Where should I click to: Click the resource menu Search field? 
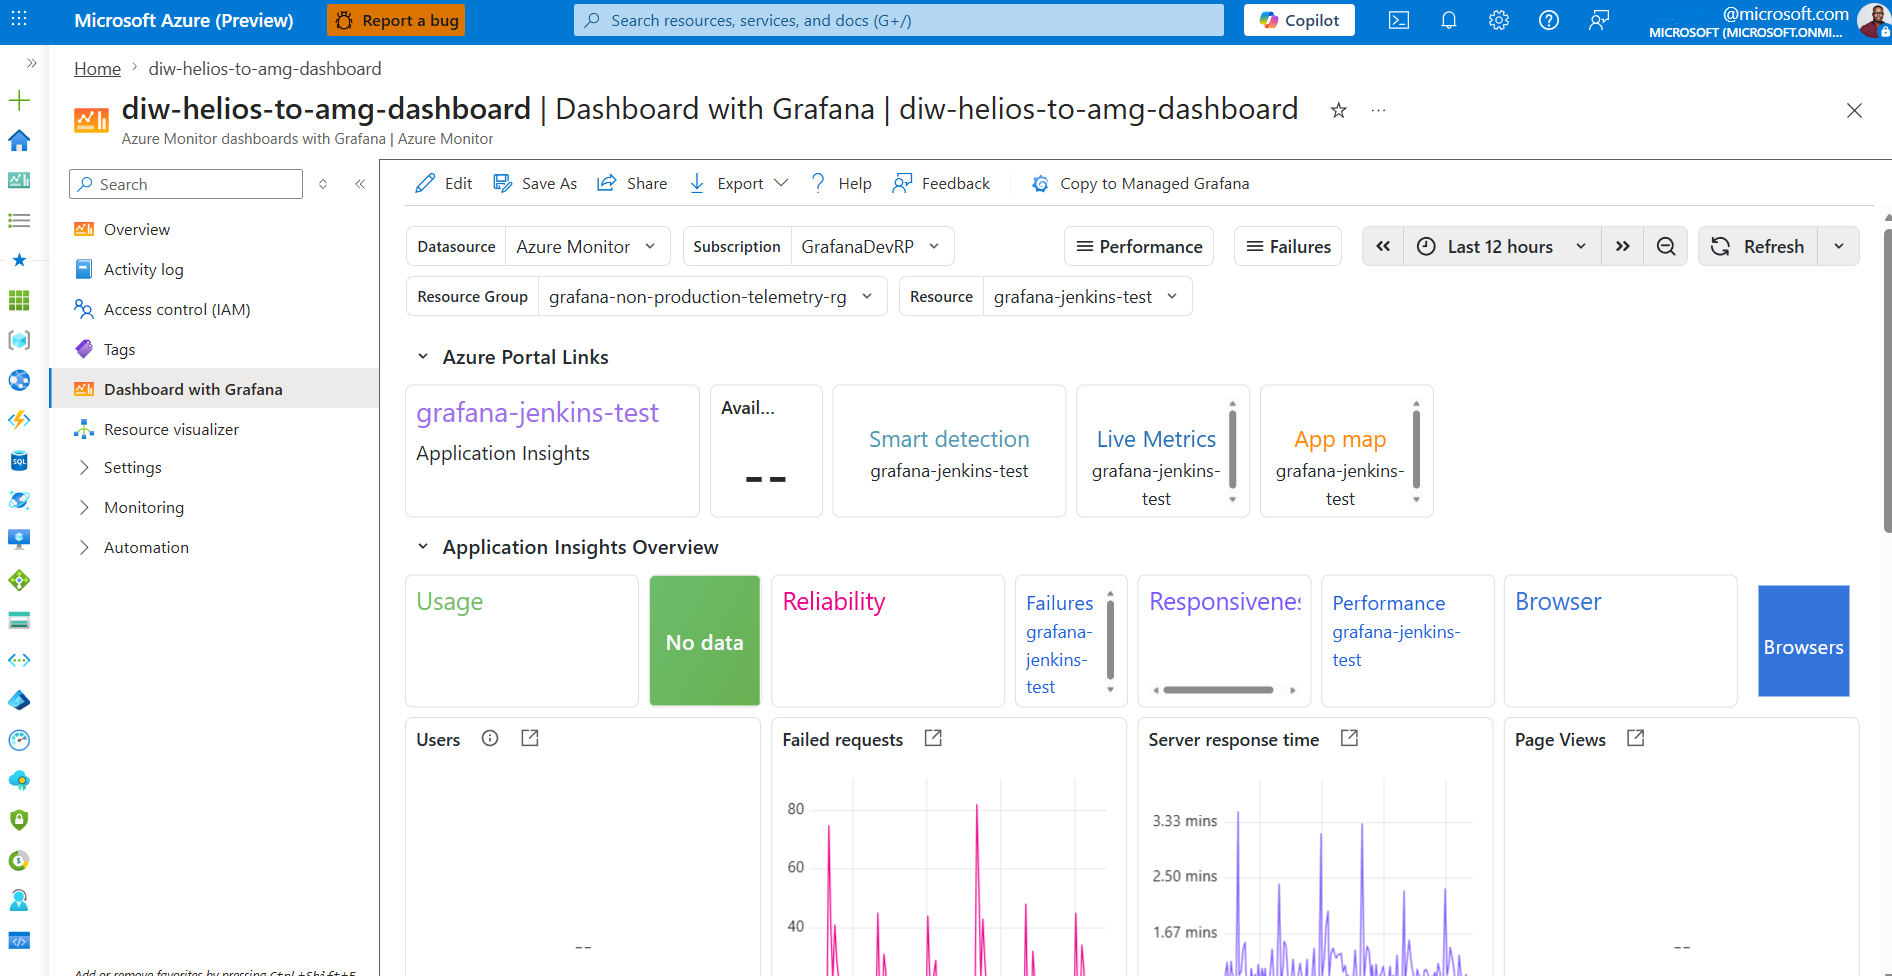[186, 184]
